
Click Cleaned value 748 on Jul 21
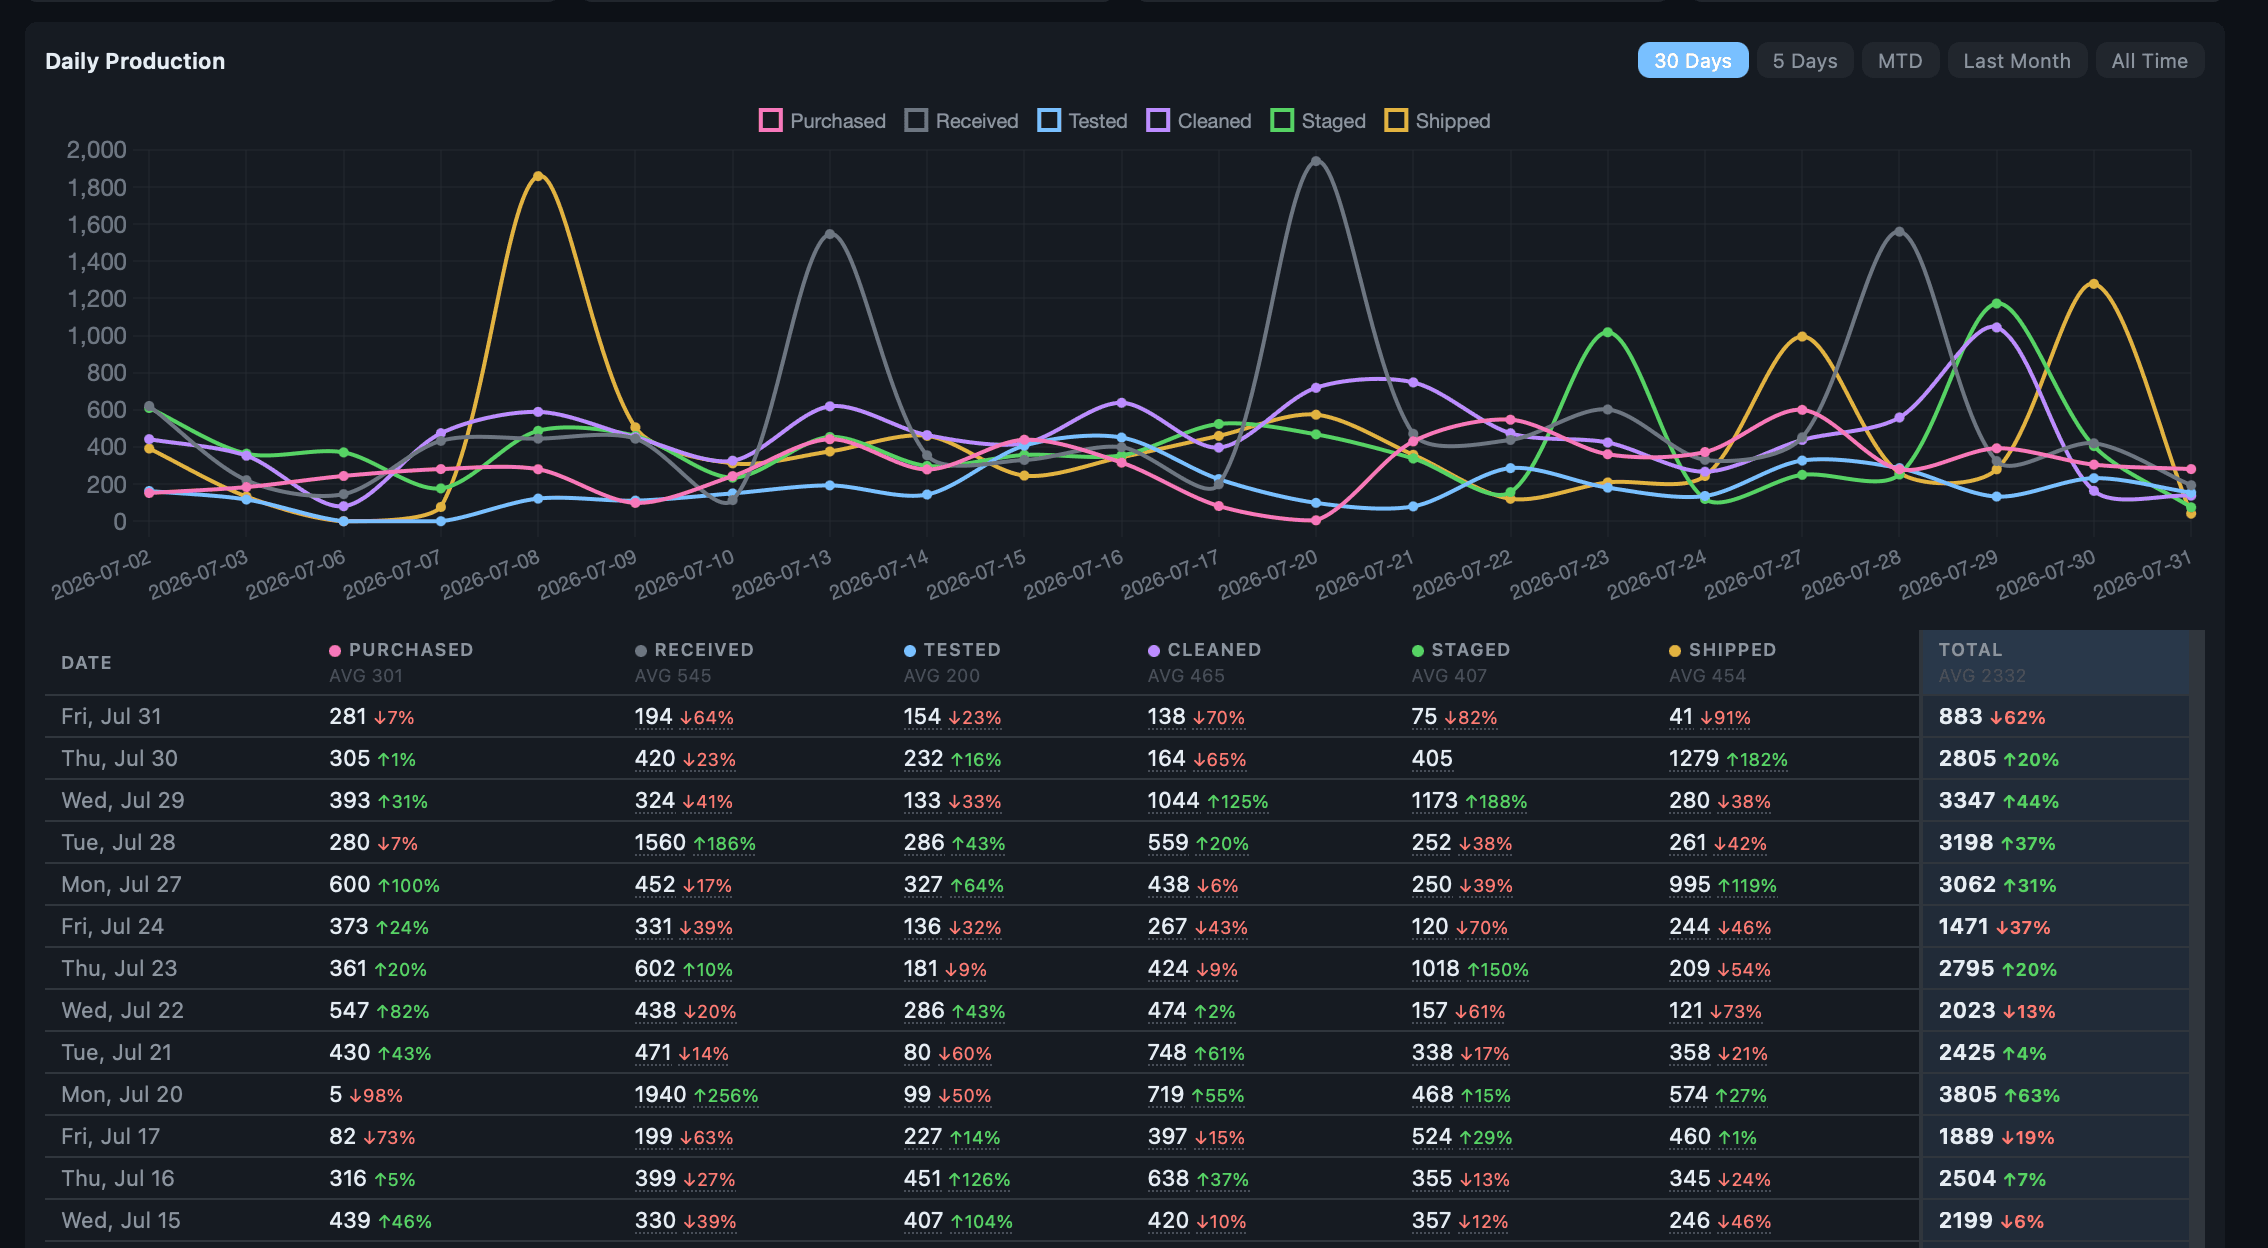(x=1167, y=1053)
